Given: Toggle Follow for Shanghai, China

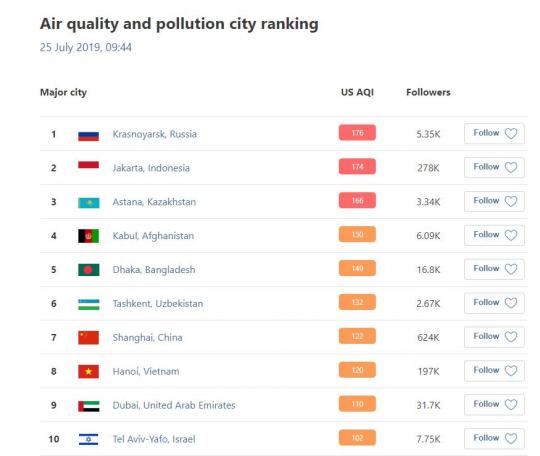Looking at the screenshot, I should click(x=494, y=336).
